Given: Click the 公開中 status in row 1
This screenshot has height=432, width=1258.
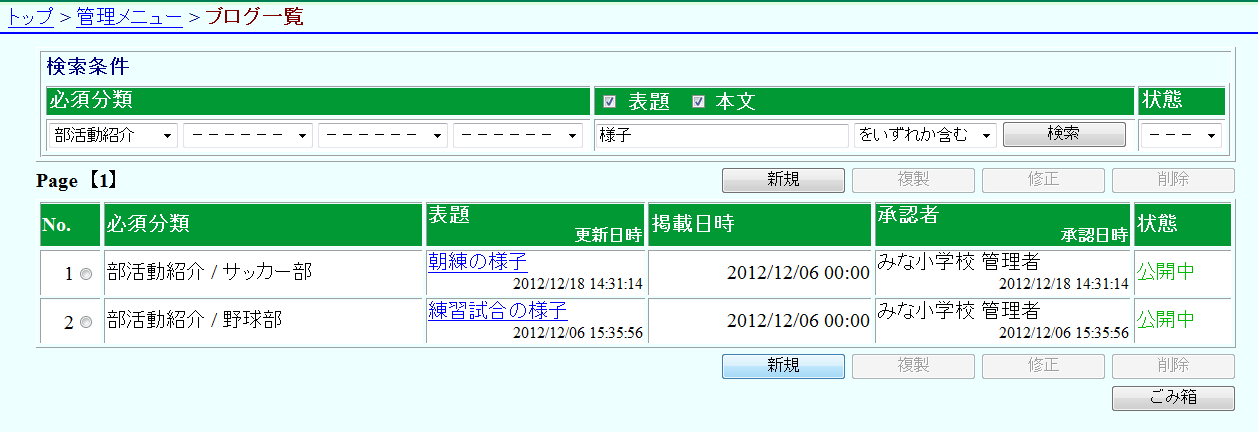Looking at the screenshot, I should [1166, 273].
